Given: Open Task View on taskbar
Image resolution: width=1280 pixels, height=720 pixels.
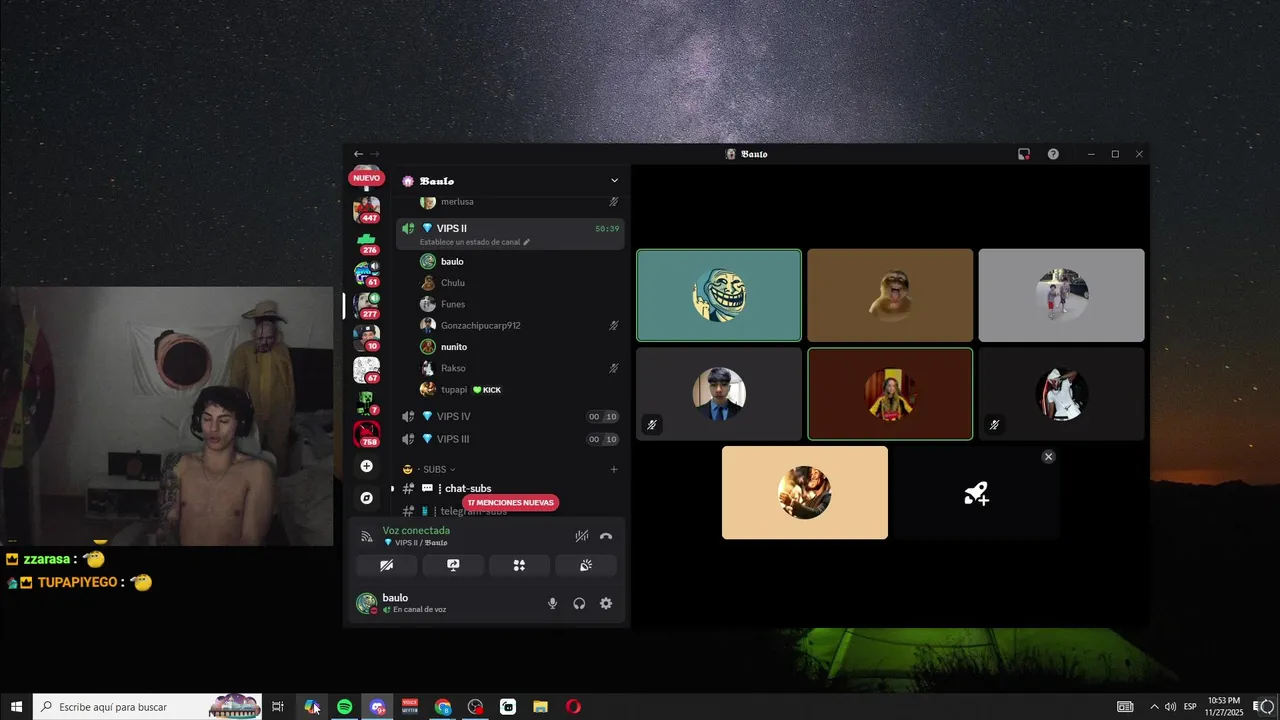Looking at the screenshot, I should point(278,707).
